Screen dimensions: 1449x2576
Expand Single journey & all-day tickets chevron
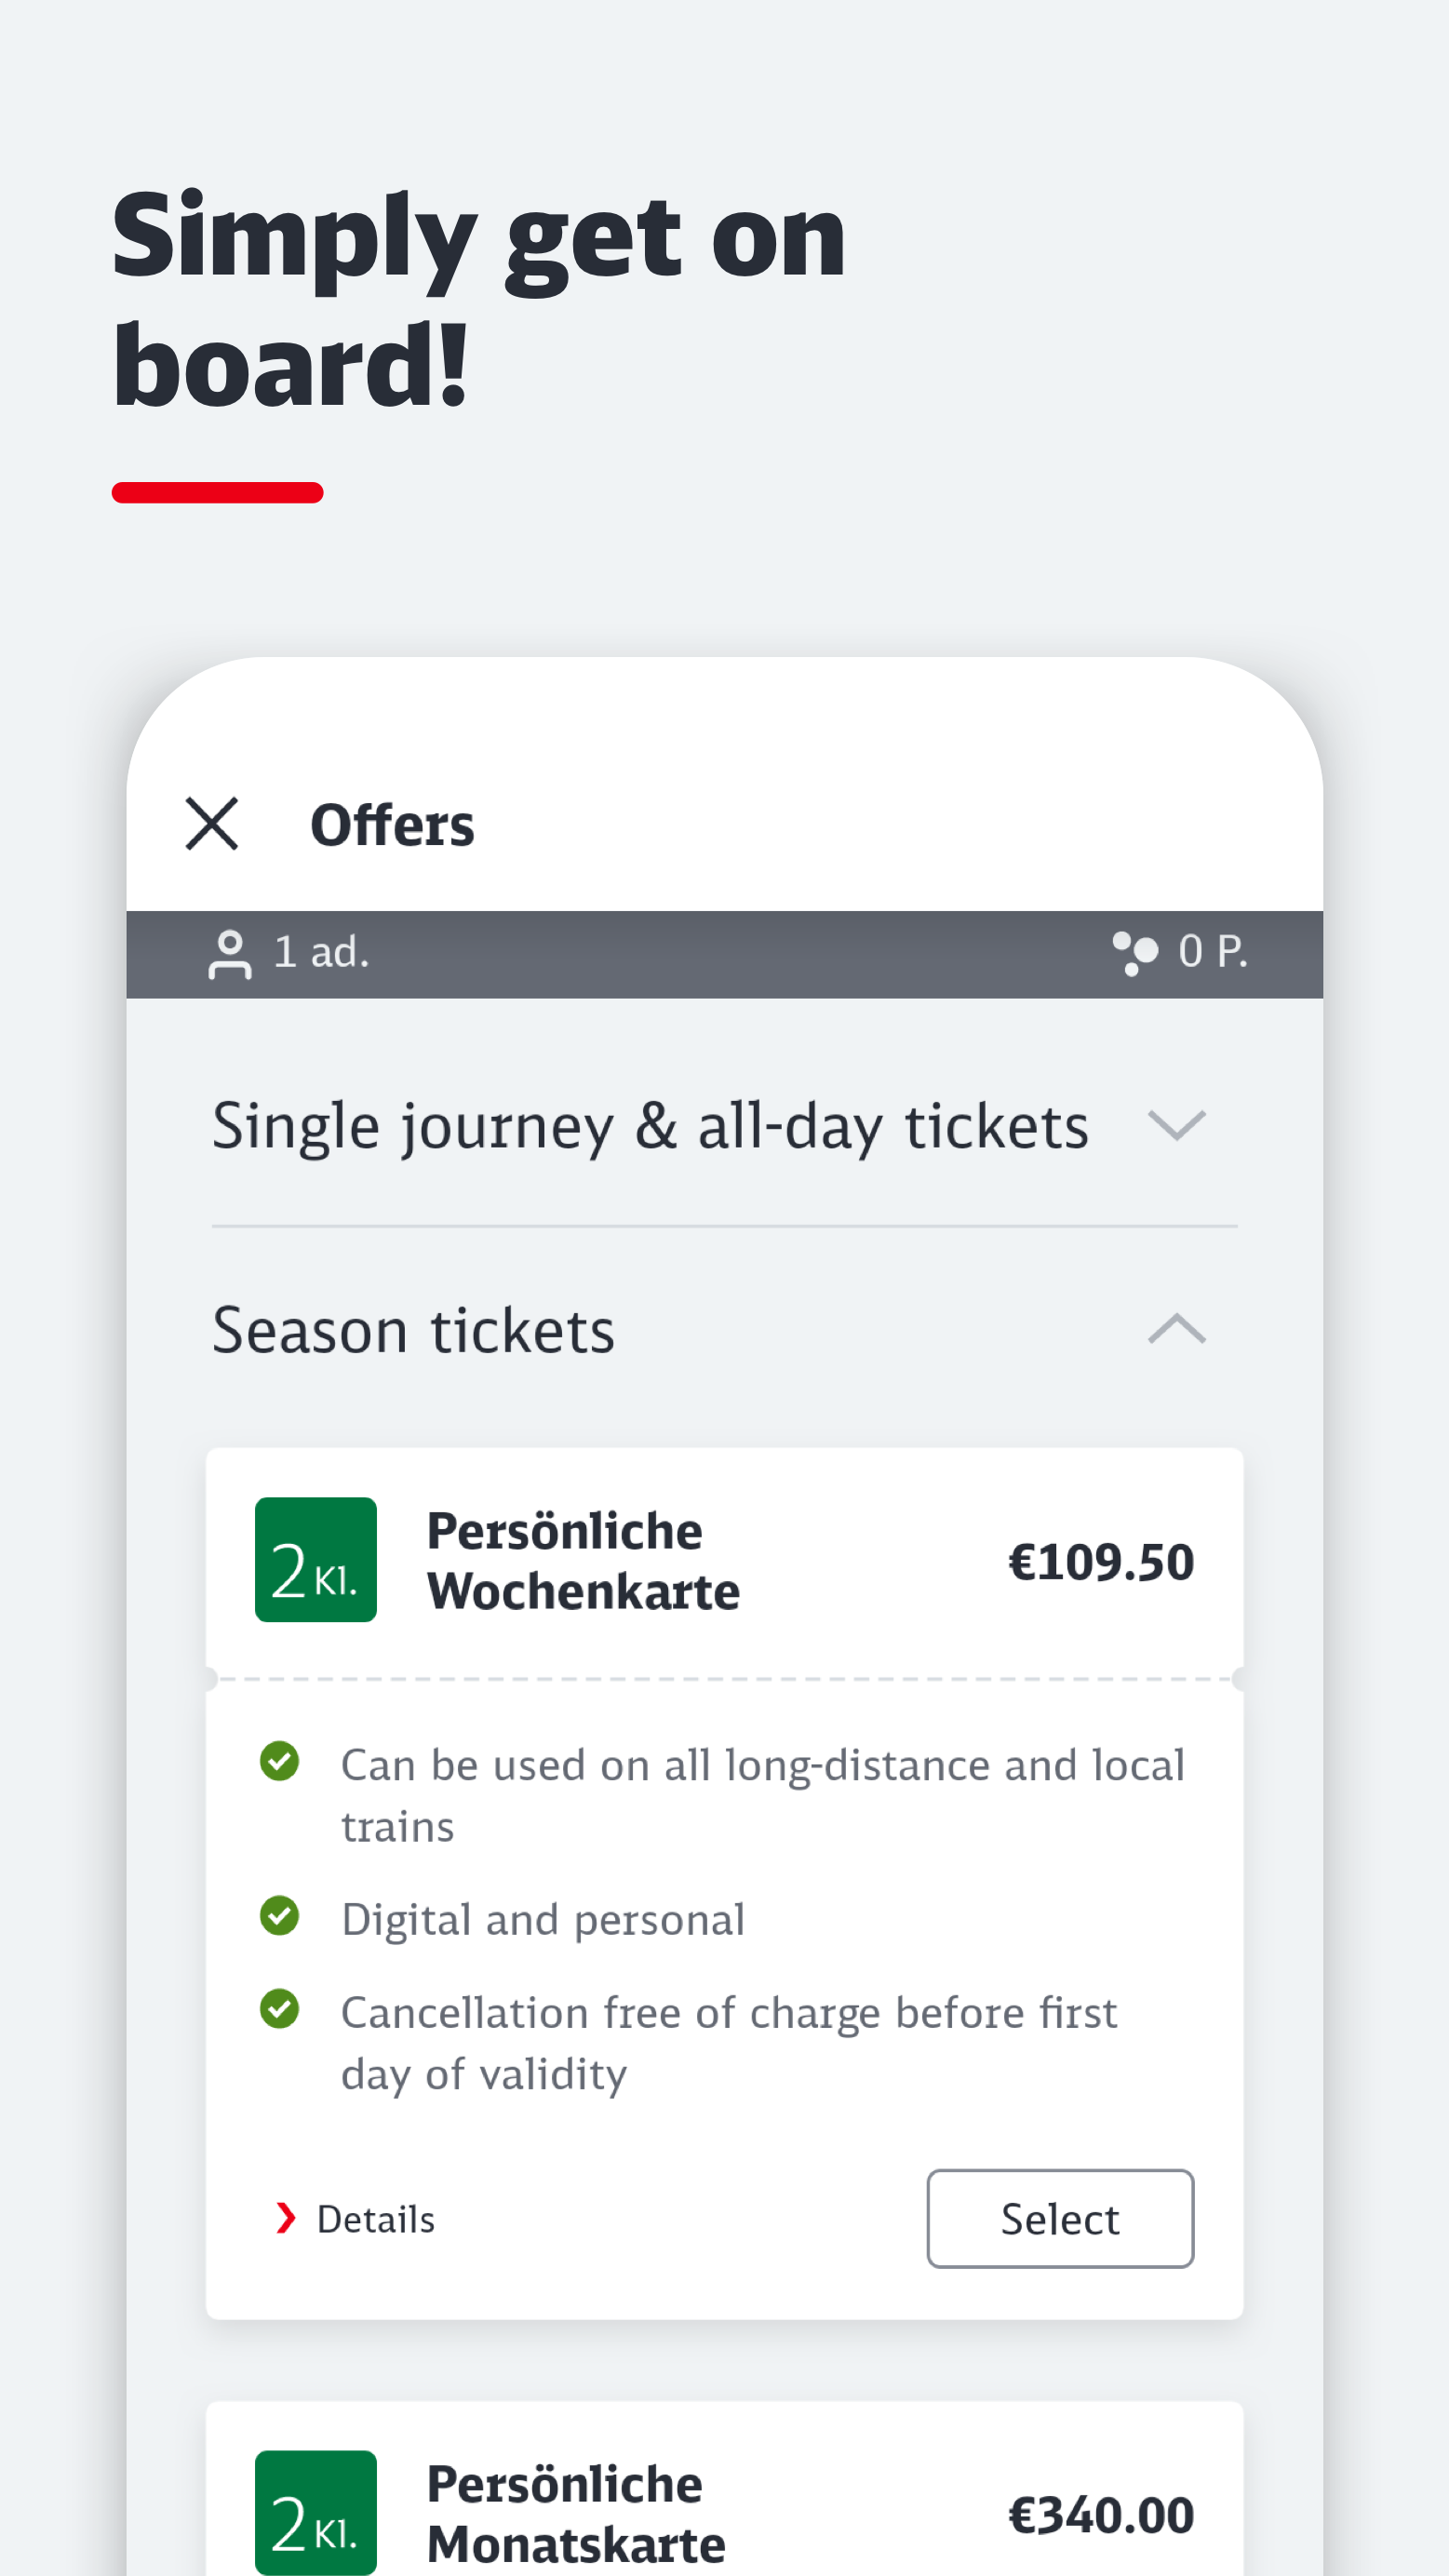pos(1177,1125)
